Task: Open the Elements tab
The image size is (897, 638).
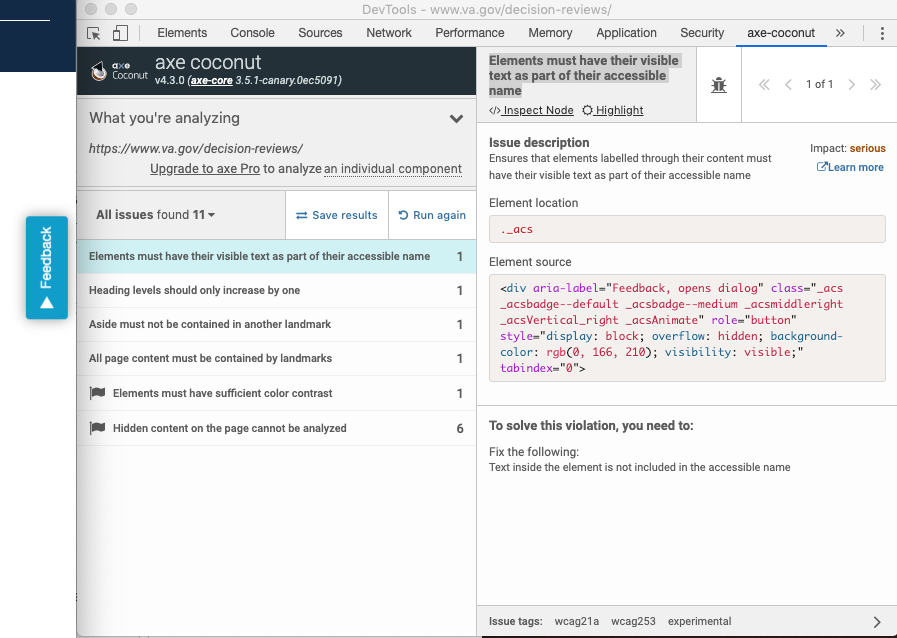Action: [182, 33]
